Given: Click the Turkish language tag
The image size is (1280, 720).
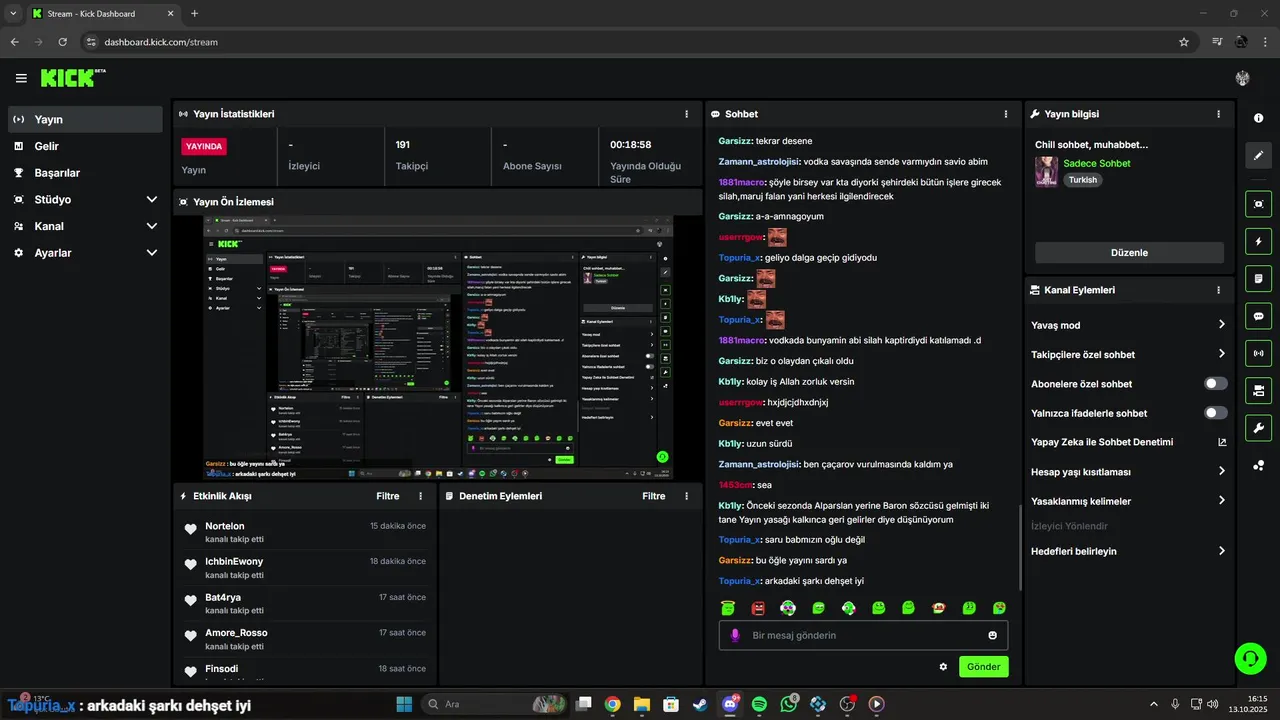Looking at the screenshot, I should click(x=1082, y=180).
